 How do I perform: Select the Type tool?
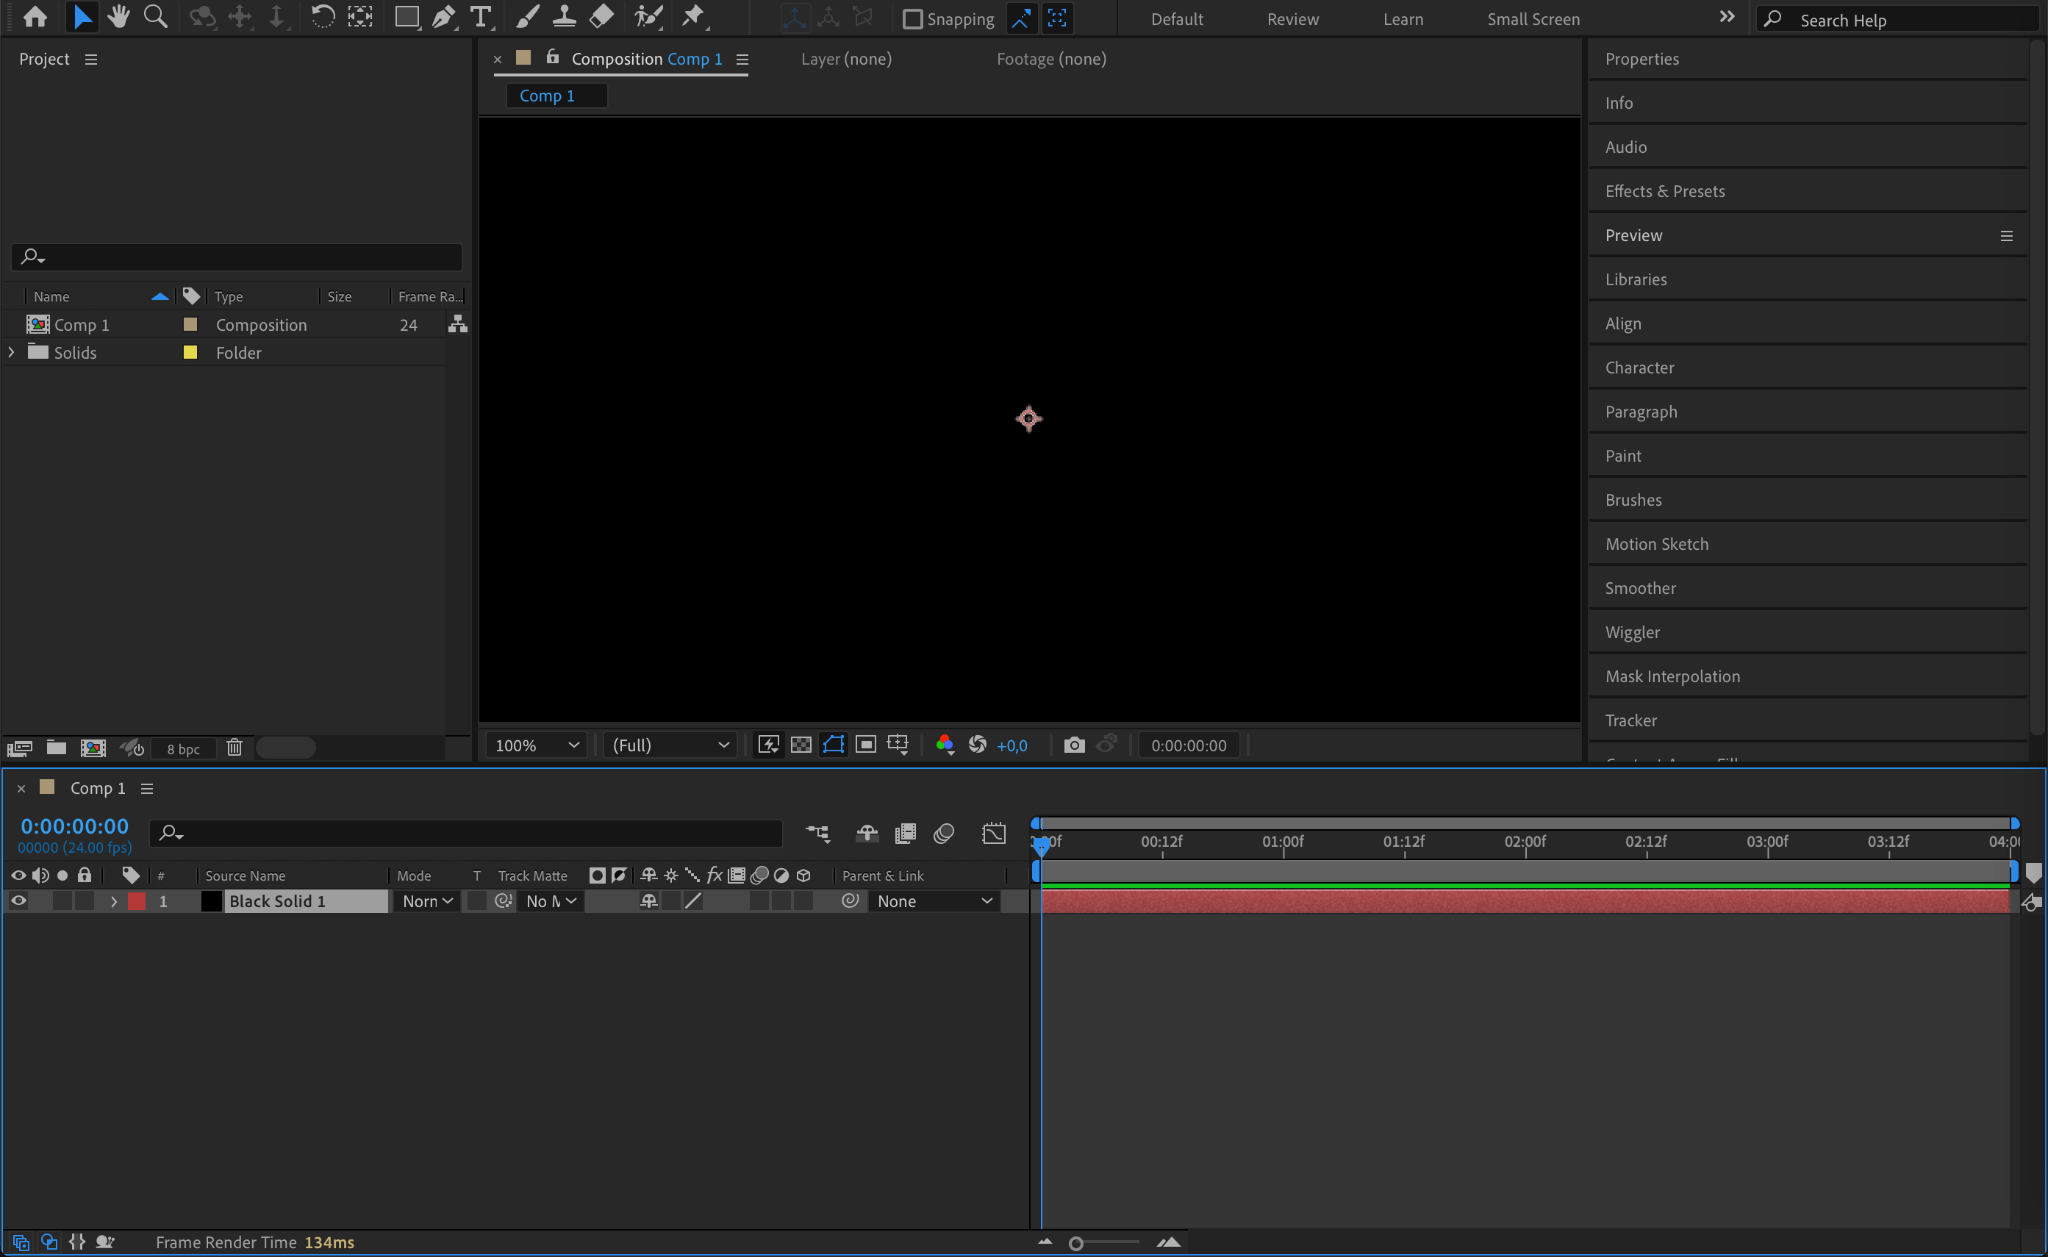(x=481, y=17)
